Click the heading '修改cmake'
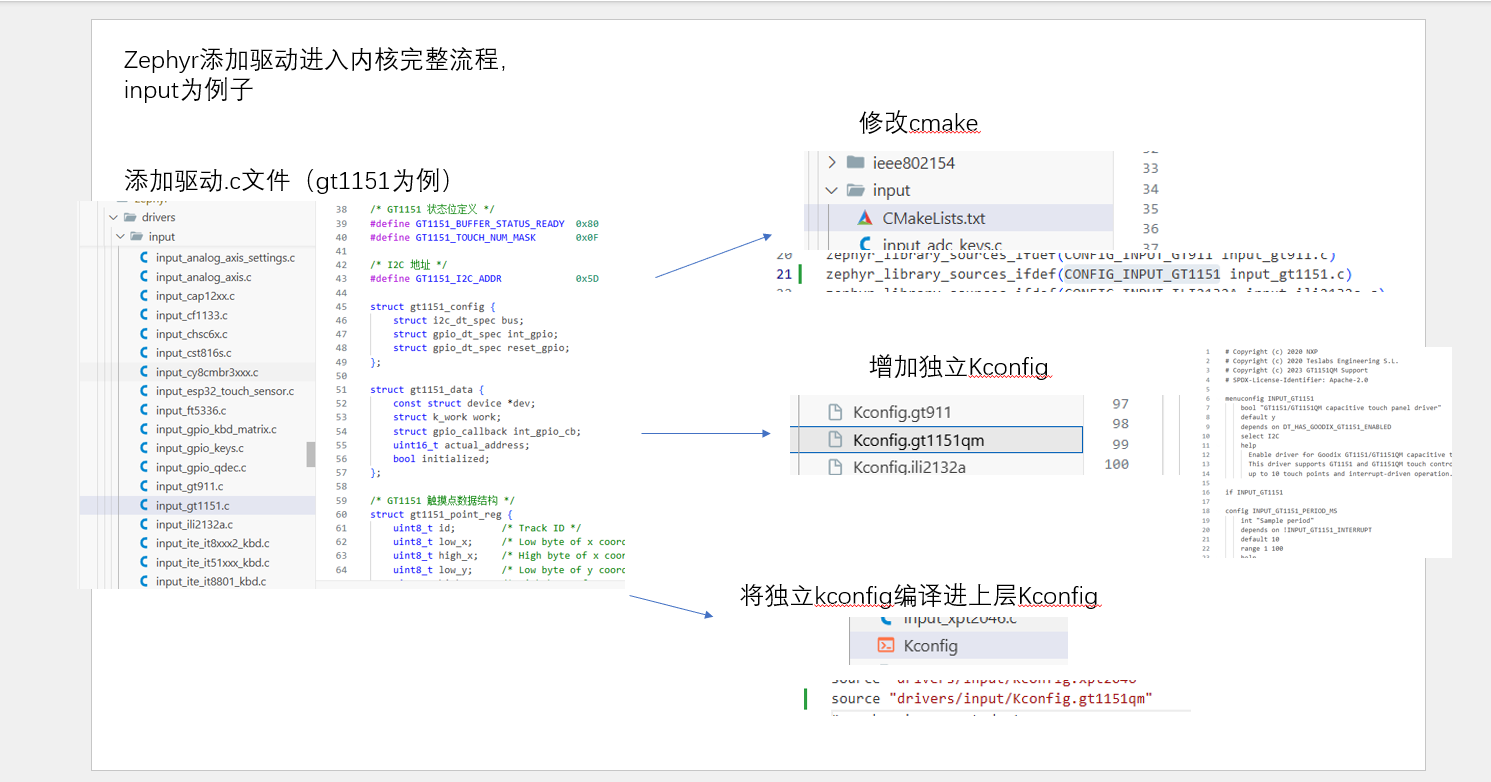 point(919,123)
